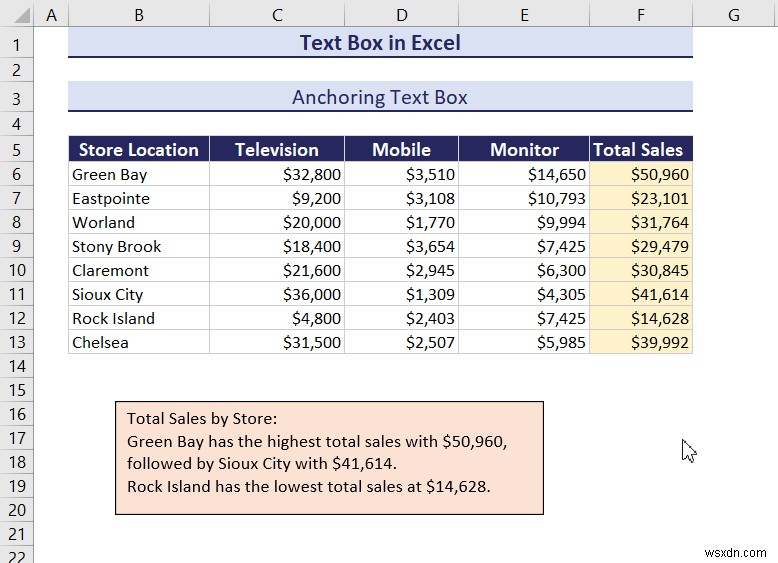Select column D header
The width and height of the screenshot is (778, 563).
[x=401, y=15]
